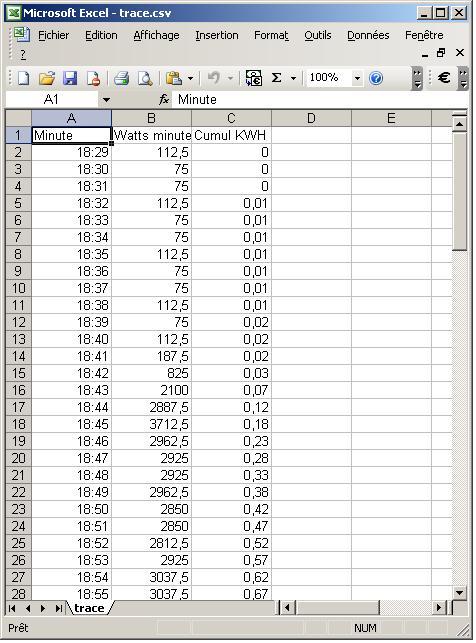Open the zoom 100% dropdown
476x643 pixels.
tap(358, 78)
